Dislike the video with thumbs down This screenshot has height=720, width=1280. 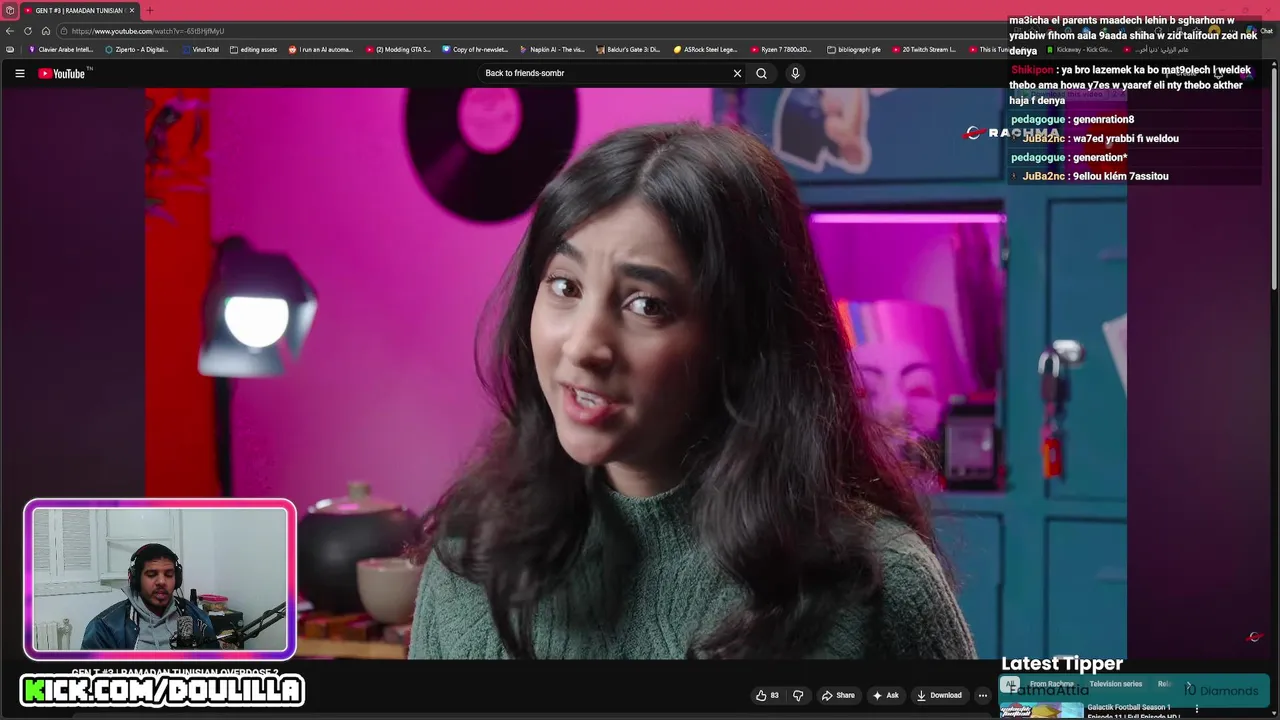pos(798,695)
